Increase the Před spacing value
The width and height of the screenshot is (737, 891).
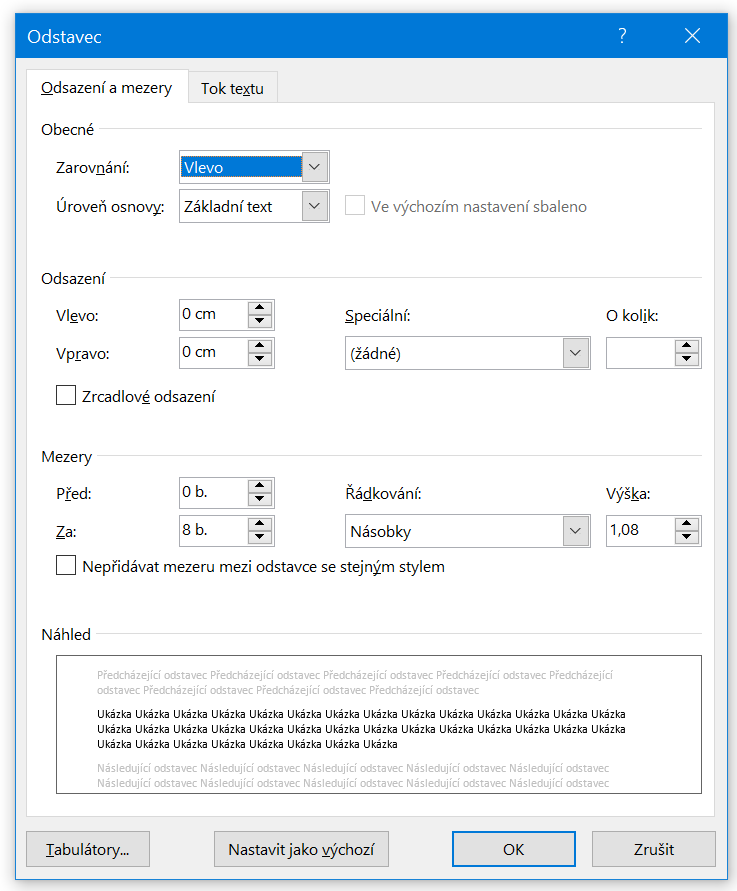click(x=260, y=486)
